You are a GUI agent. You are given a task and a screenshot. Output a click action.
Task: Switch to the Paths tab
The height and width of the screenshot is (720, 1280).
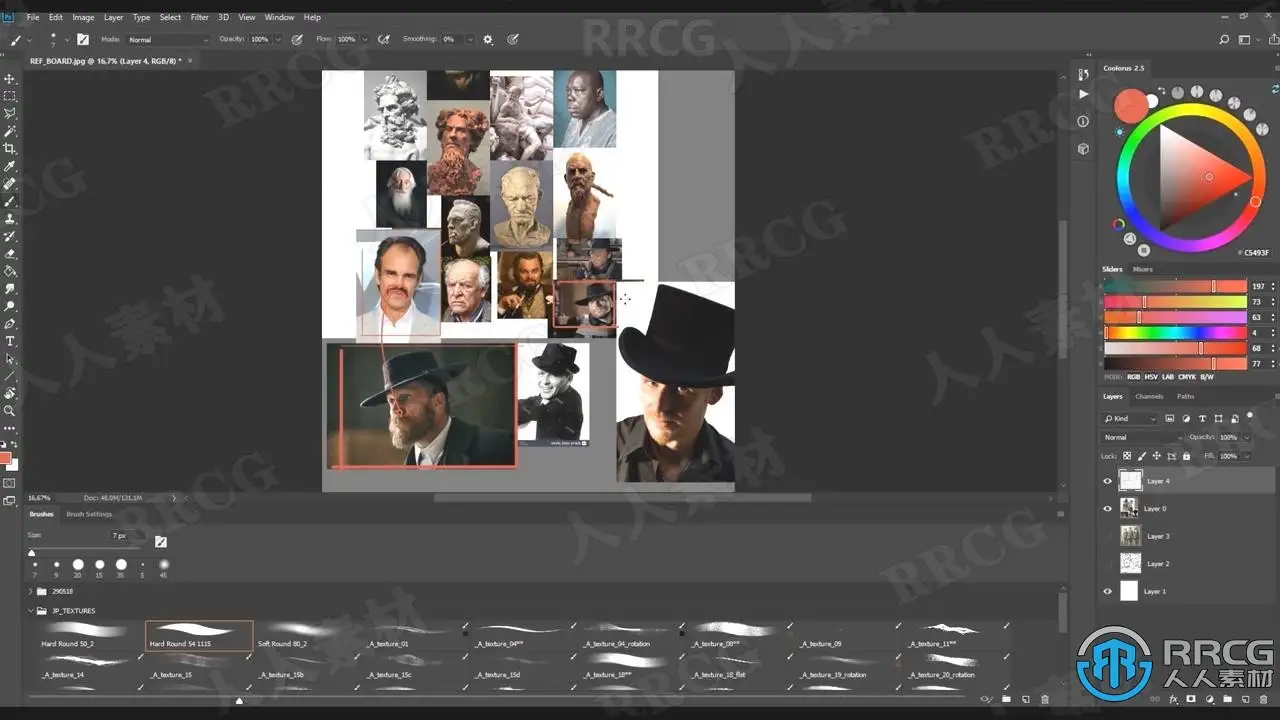coord(1185,396)
